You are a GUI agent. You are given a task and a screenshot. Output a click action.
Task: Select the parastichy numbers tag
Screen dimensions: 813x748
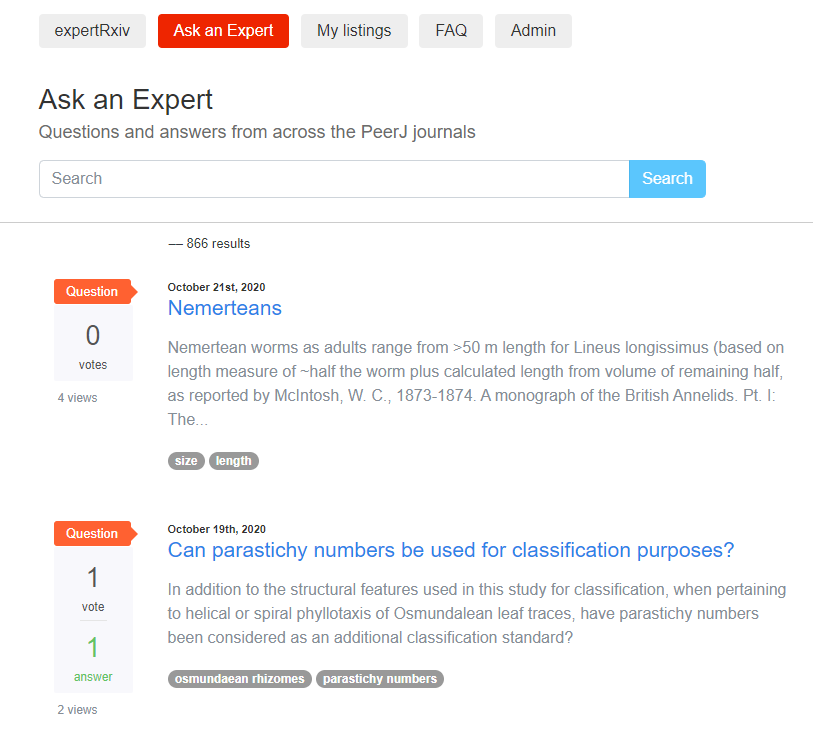point(380,679)
